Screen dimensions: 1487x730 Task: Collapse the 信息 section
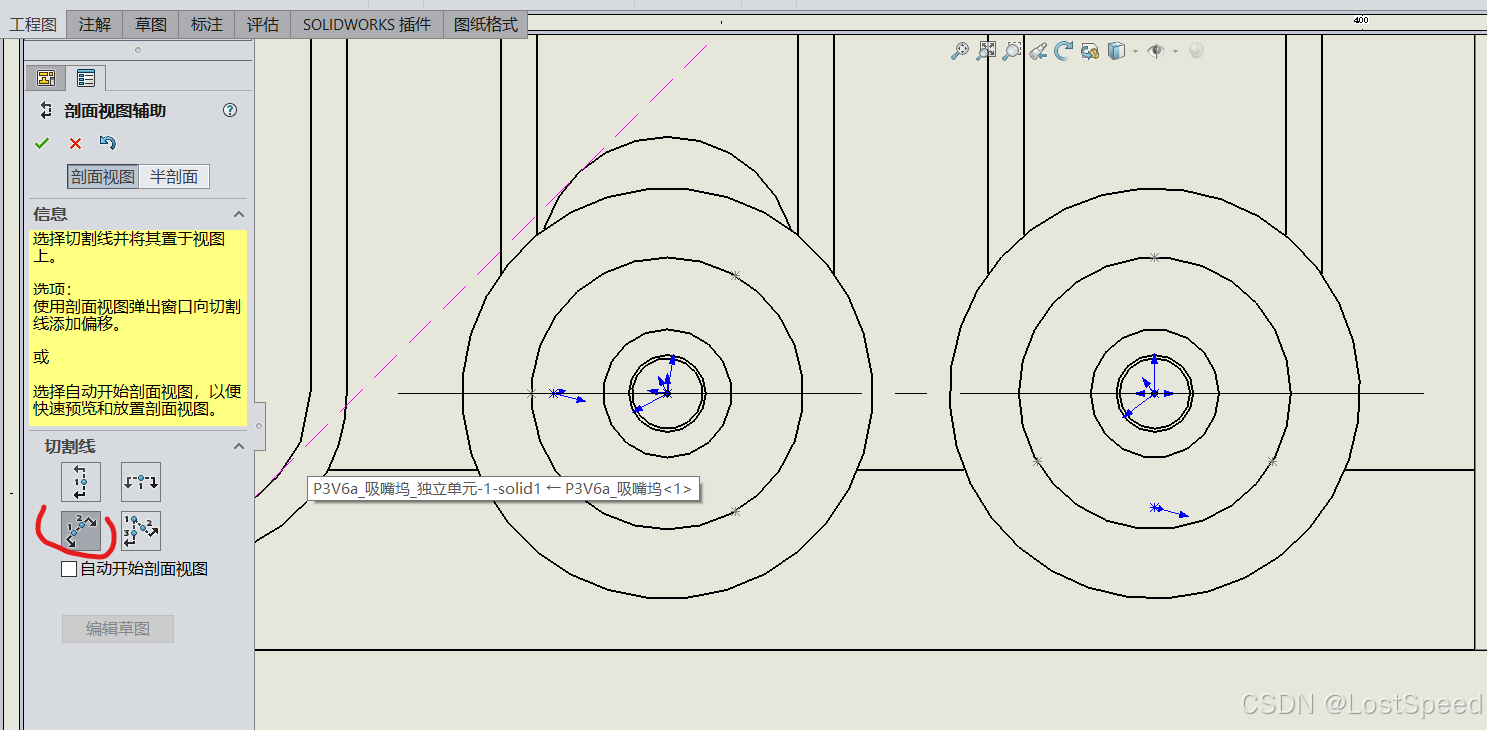tap(239, 214)
